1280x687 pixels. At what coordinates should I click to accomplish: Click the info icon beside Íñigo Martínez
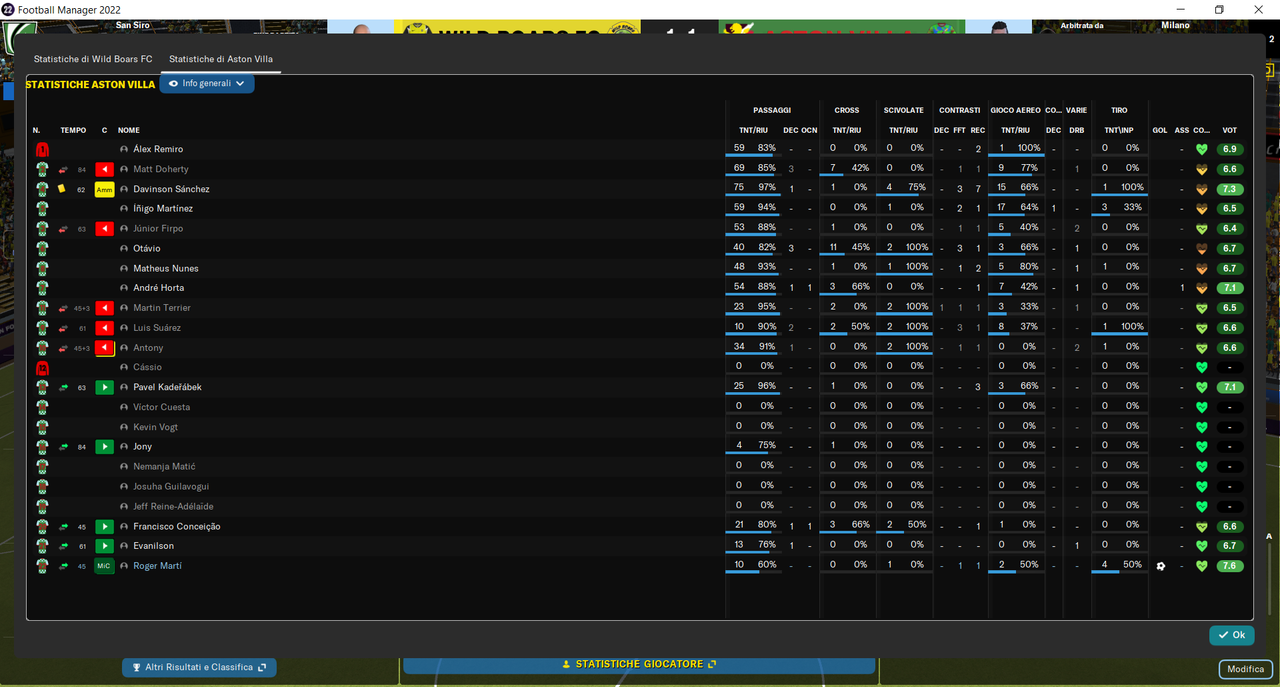click(x=124, y=209)
